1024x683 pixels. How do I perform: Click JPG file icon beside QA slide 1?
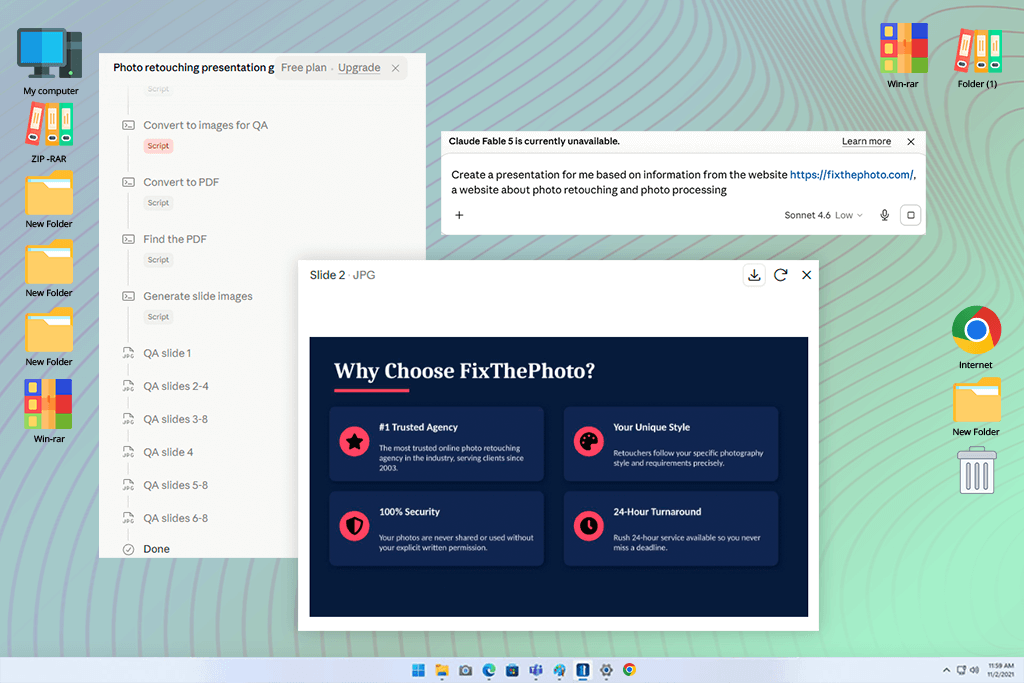click(129, 353)
